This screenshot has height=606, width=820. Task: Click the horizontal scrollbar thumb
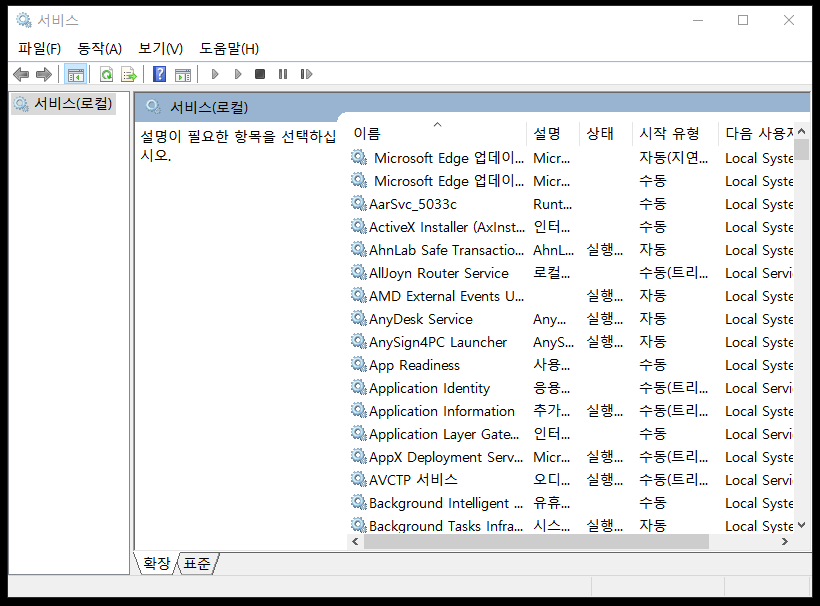tap(537, 542)
